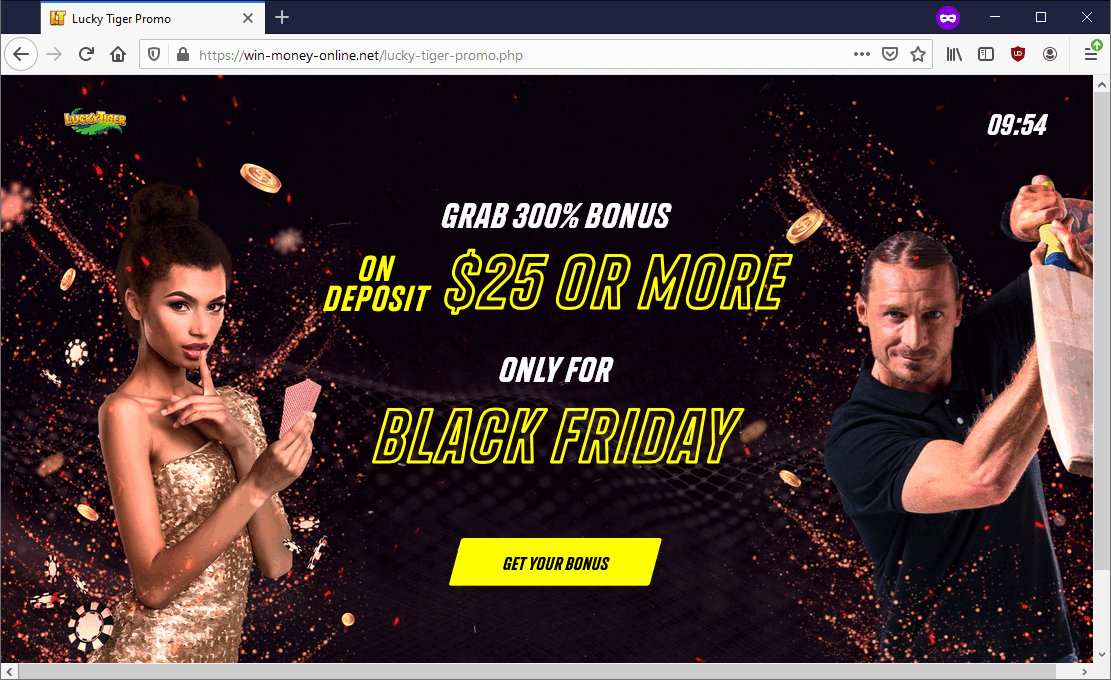Show site security padlock info
Image resolution: width=1111 pixels, height=680 pixels.
coord(183,55)
